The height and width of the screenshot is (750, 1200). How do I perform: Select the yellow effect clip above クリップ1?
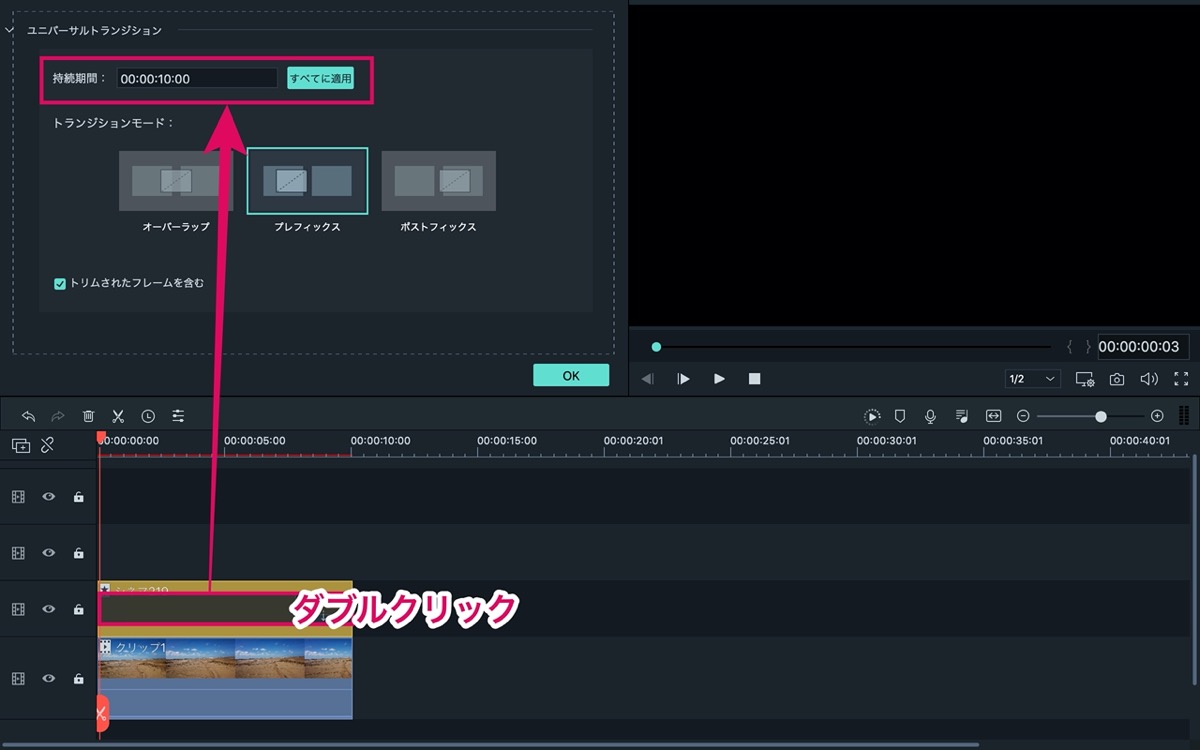pyautogui.click(x=225, y=609)
